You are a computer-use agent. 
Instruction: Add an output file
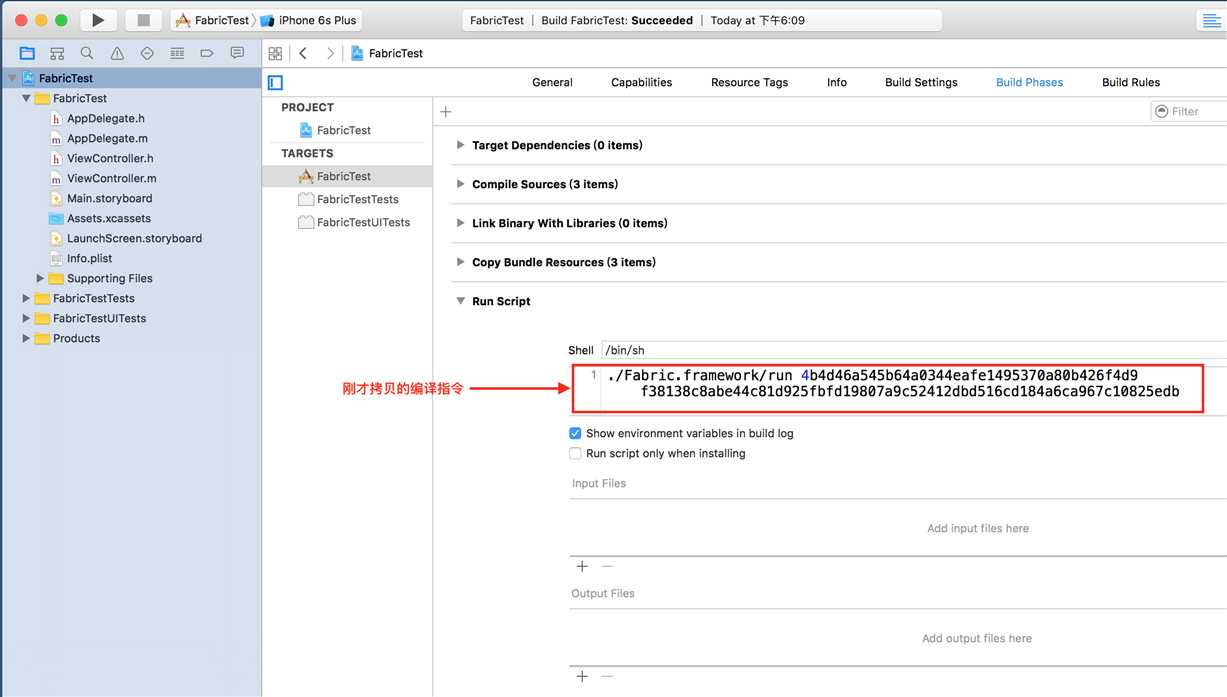[x=582, y=677]
